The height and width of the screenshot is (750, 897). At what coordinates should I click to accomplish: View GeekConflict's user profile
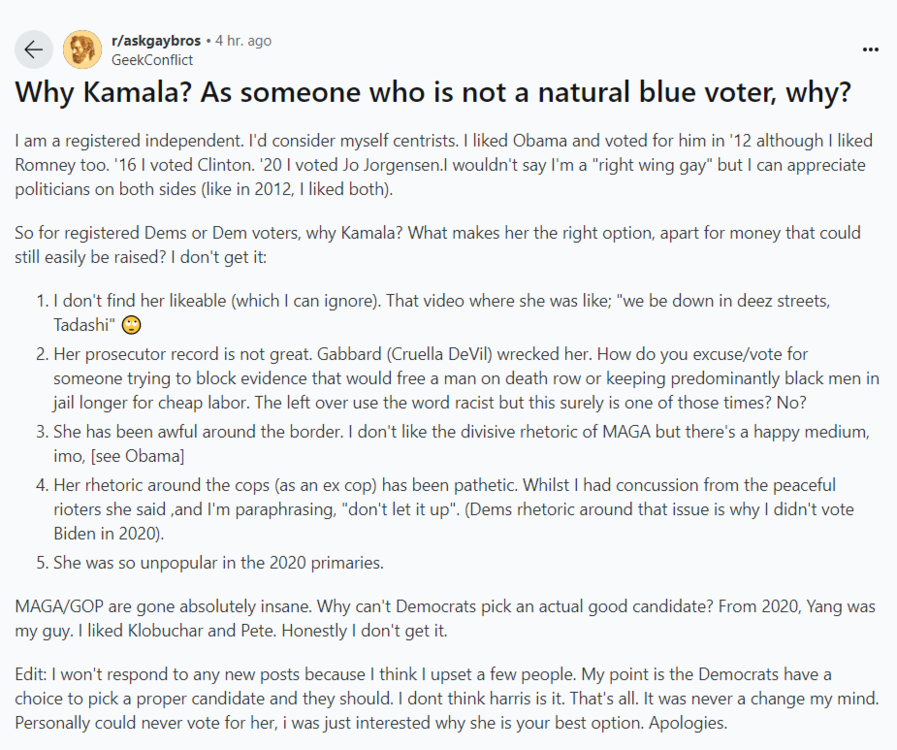pos(152,59)
